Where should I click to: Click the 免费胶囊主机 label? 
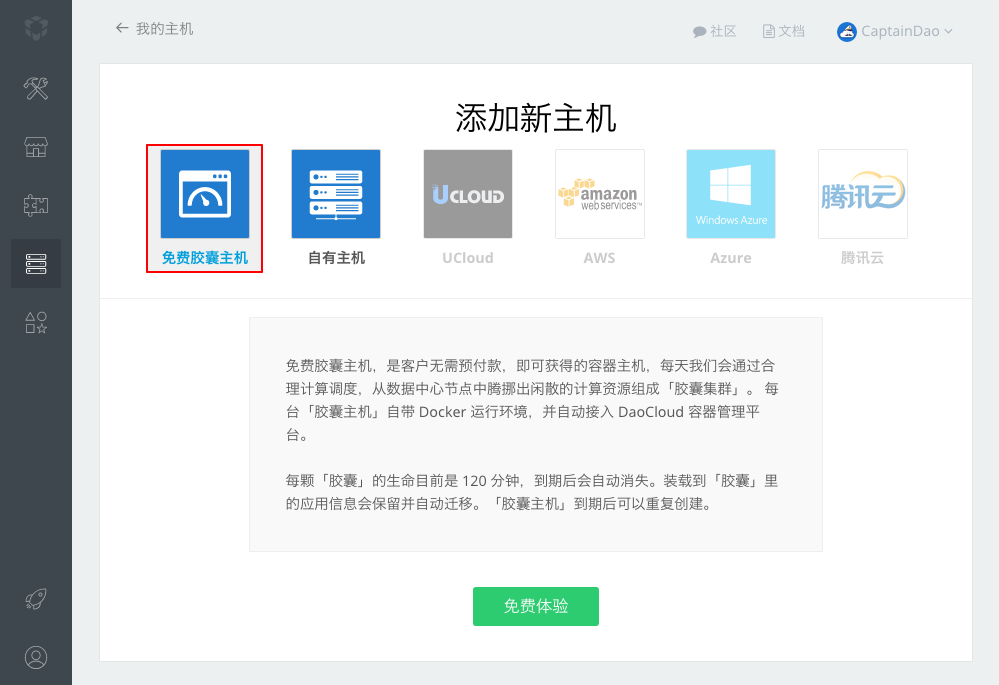(205, 258)
